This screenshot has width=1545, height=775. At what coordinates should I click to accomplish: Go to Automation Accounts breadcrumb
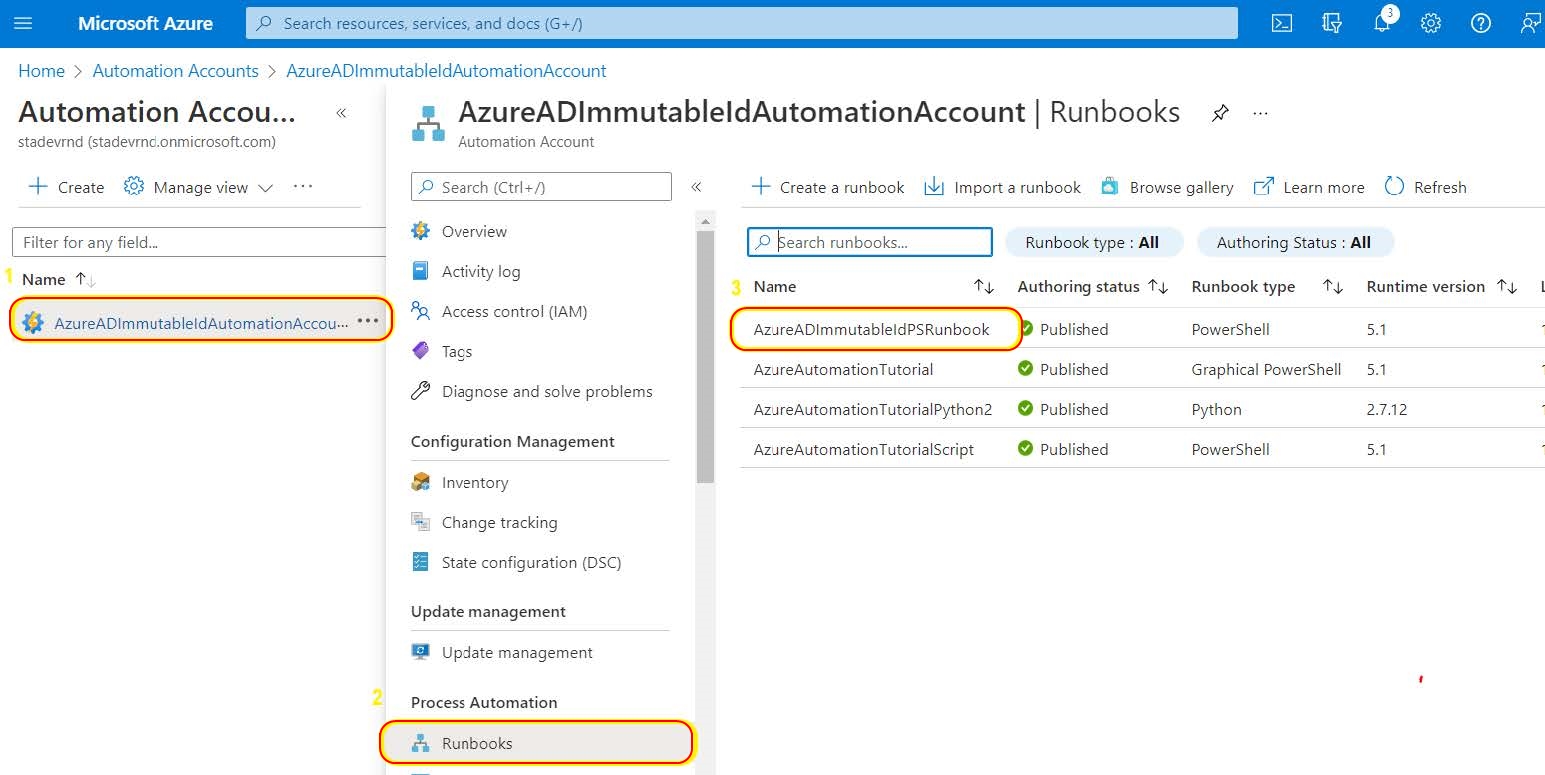[x=175, y=71]
